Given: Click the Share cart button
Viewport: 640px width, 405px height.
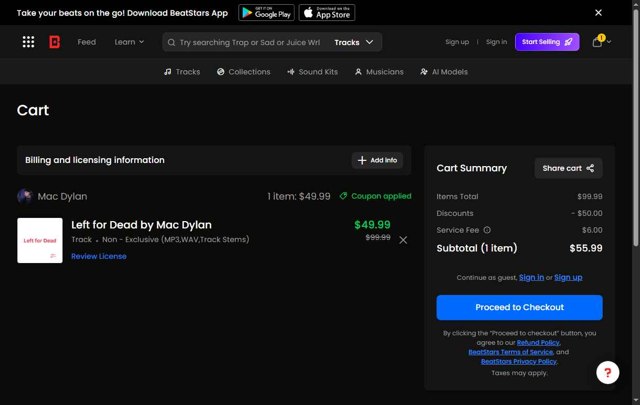Looking at the screenshot, I should point(568,168).
